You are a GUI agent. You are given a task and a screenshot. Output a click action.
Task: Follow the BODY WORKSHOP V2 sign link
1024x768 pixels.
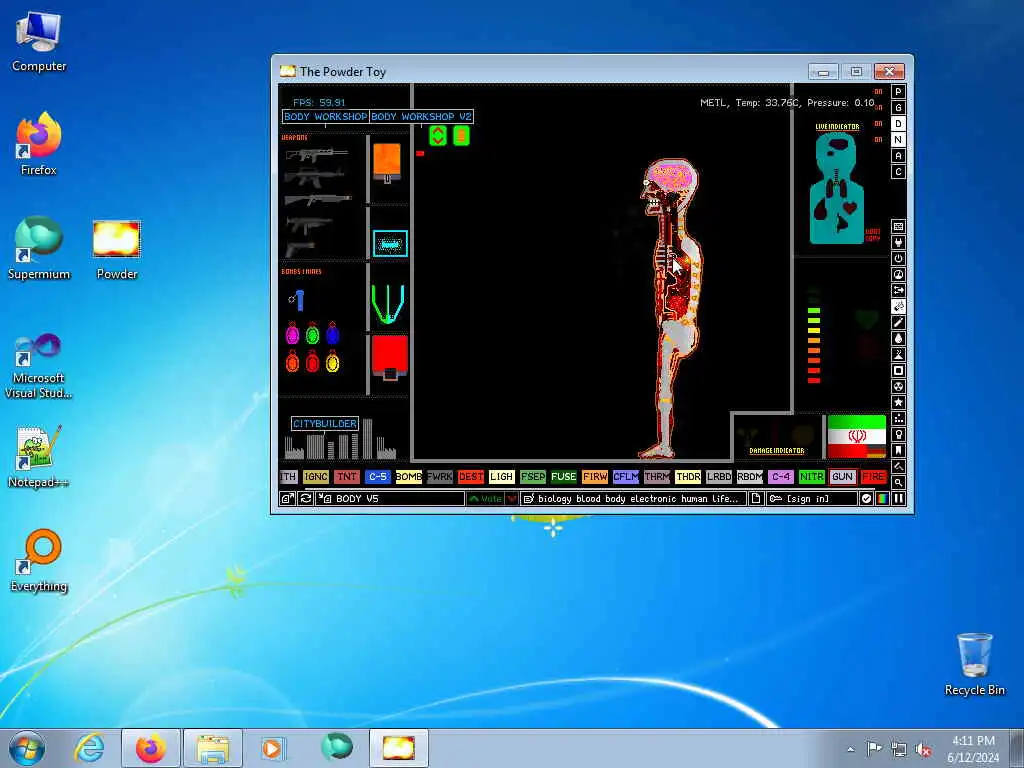(421, 116)
